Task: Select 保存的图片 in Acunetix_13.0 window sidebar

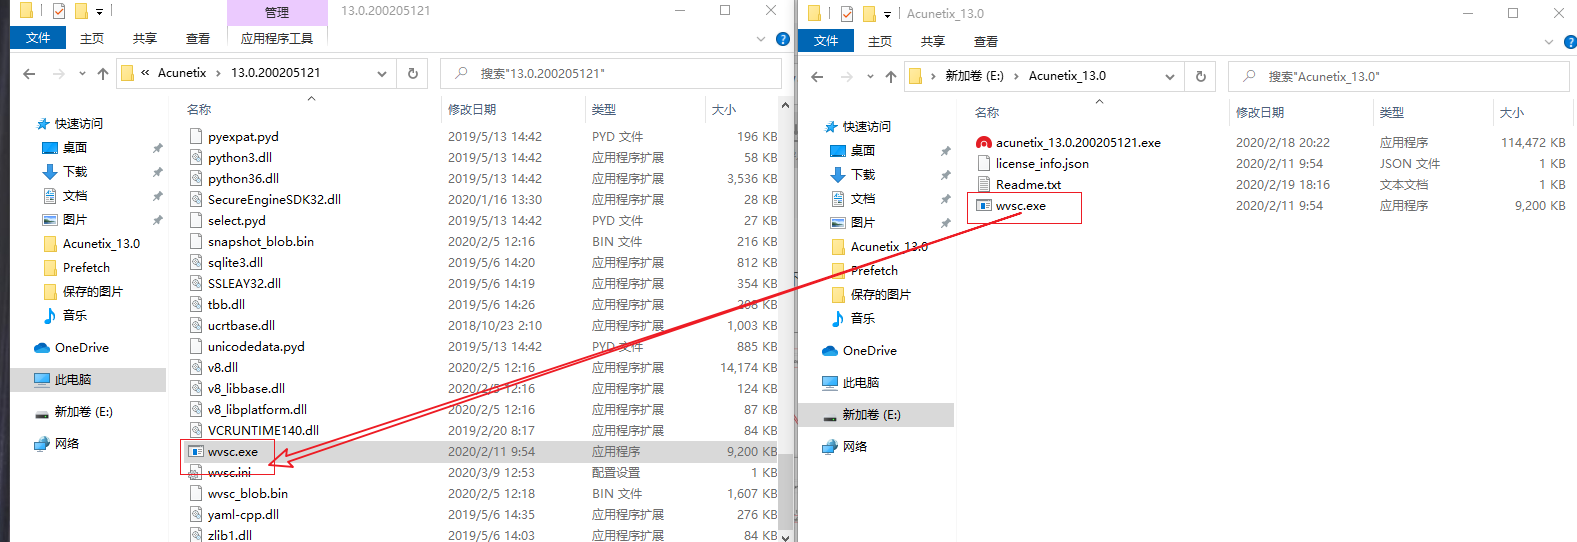Action: (x=880, y=295)
